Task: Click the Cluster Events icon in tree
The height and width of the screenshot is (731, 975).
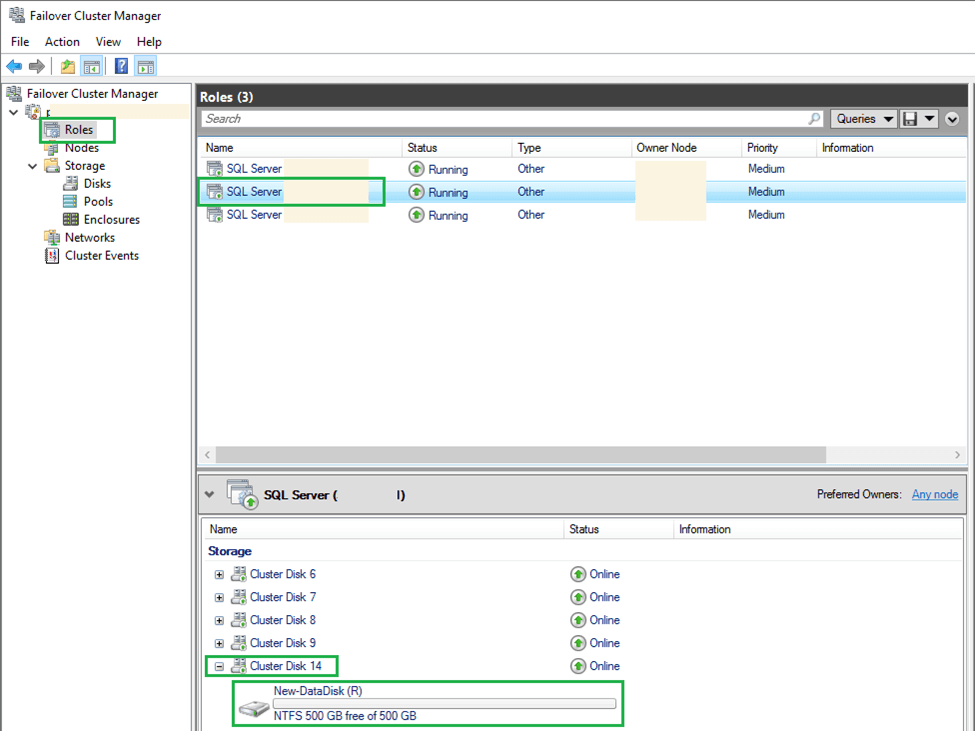Action: pos(52,255)
